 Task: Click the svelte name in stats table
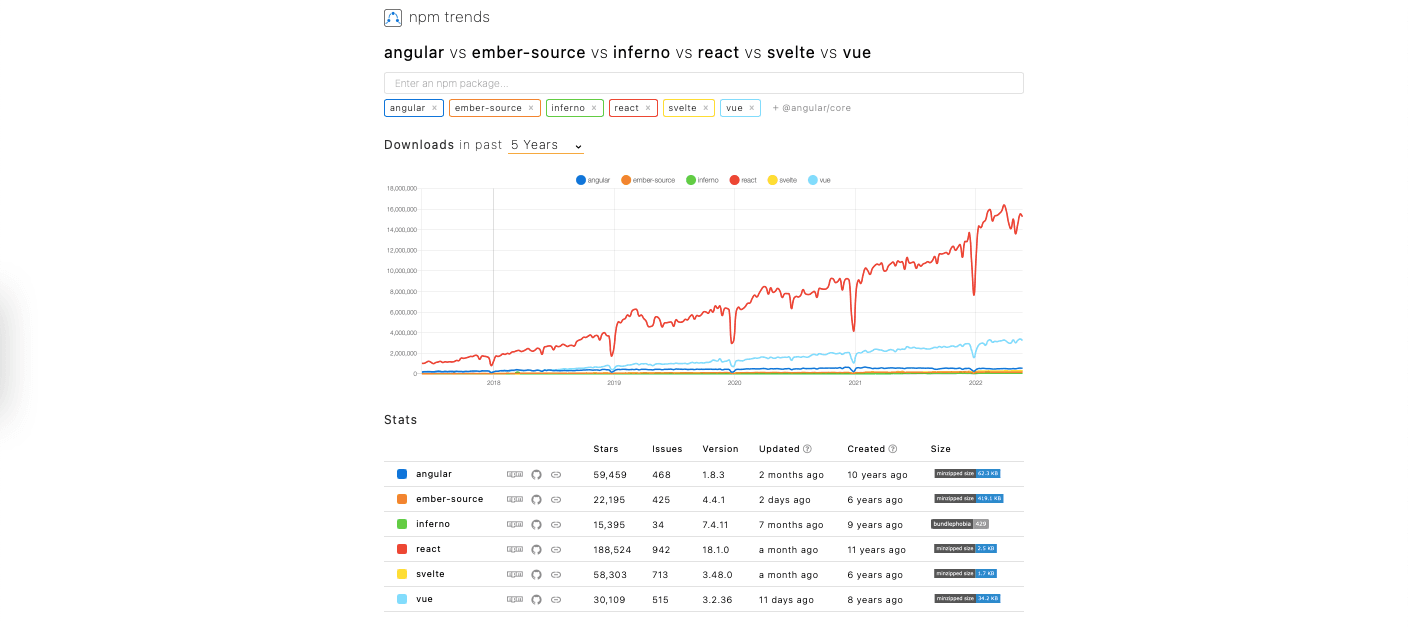(x=430, y=574)
